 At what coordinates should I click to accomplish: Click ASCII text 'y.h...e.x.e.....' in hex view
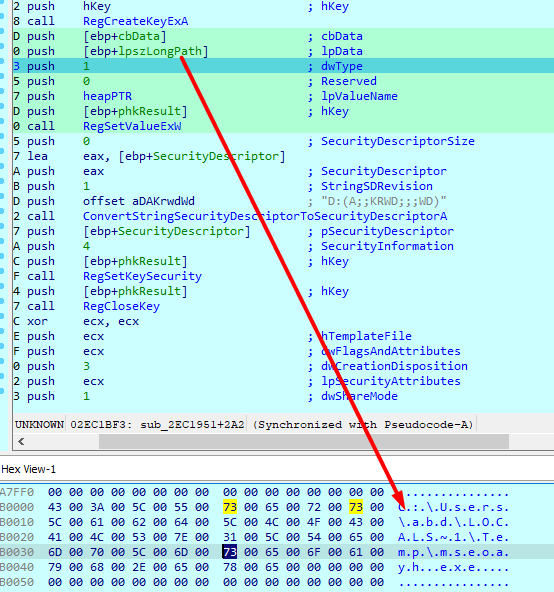(453, 567)
